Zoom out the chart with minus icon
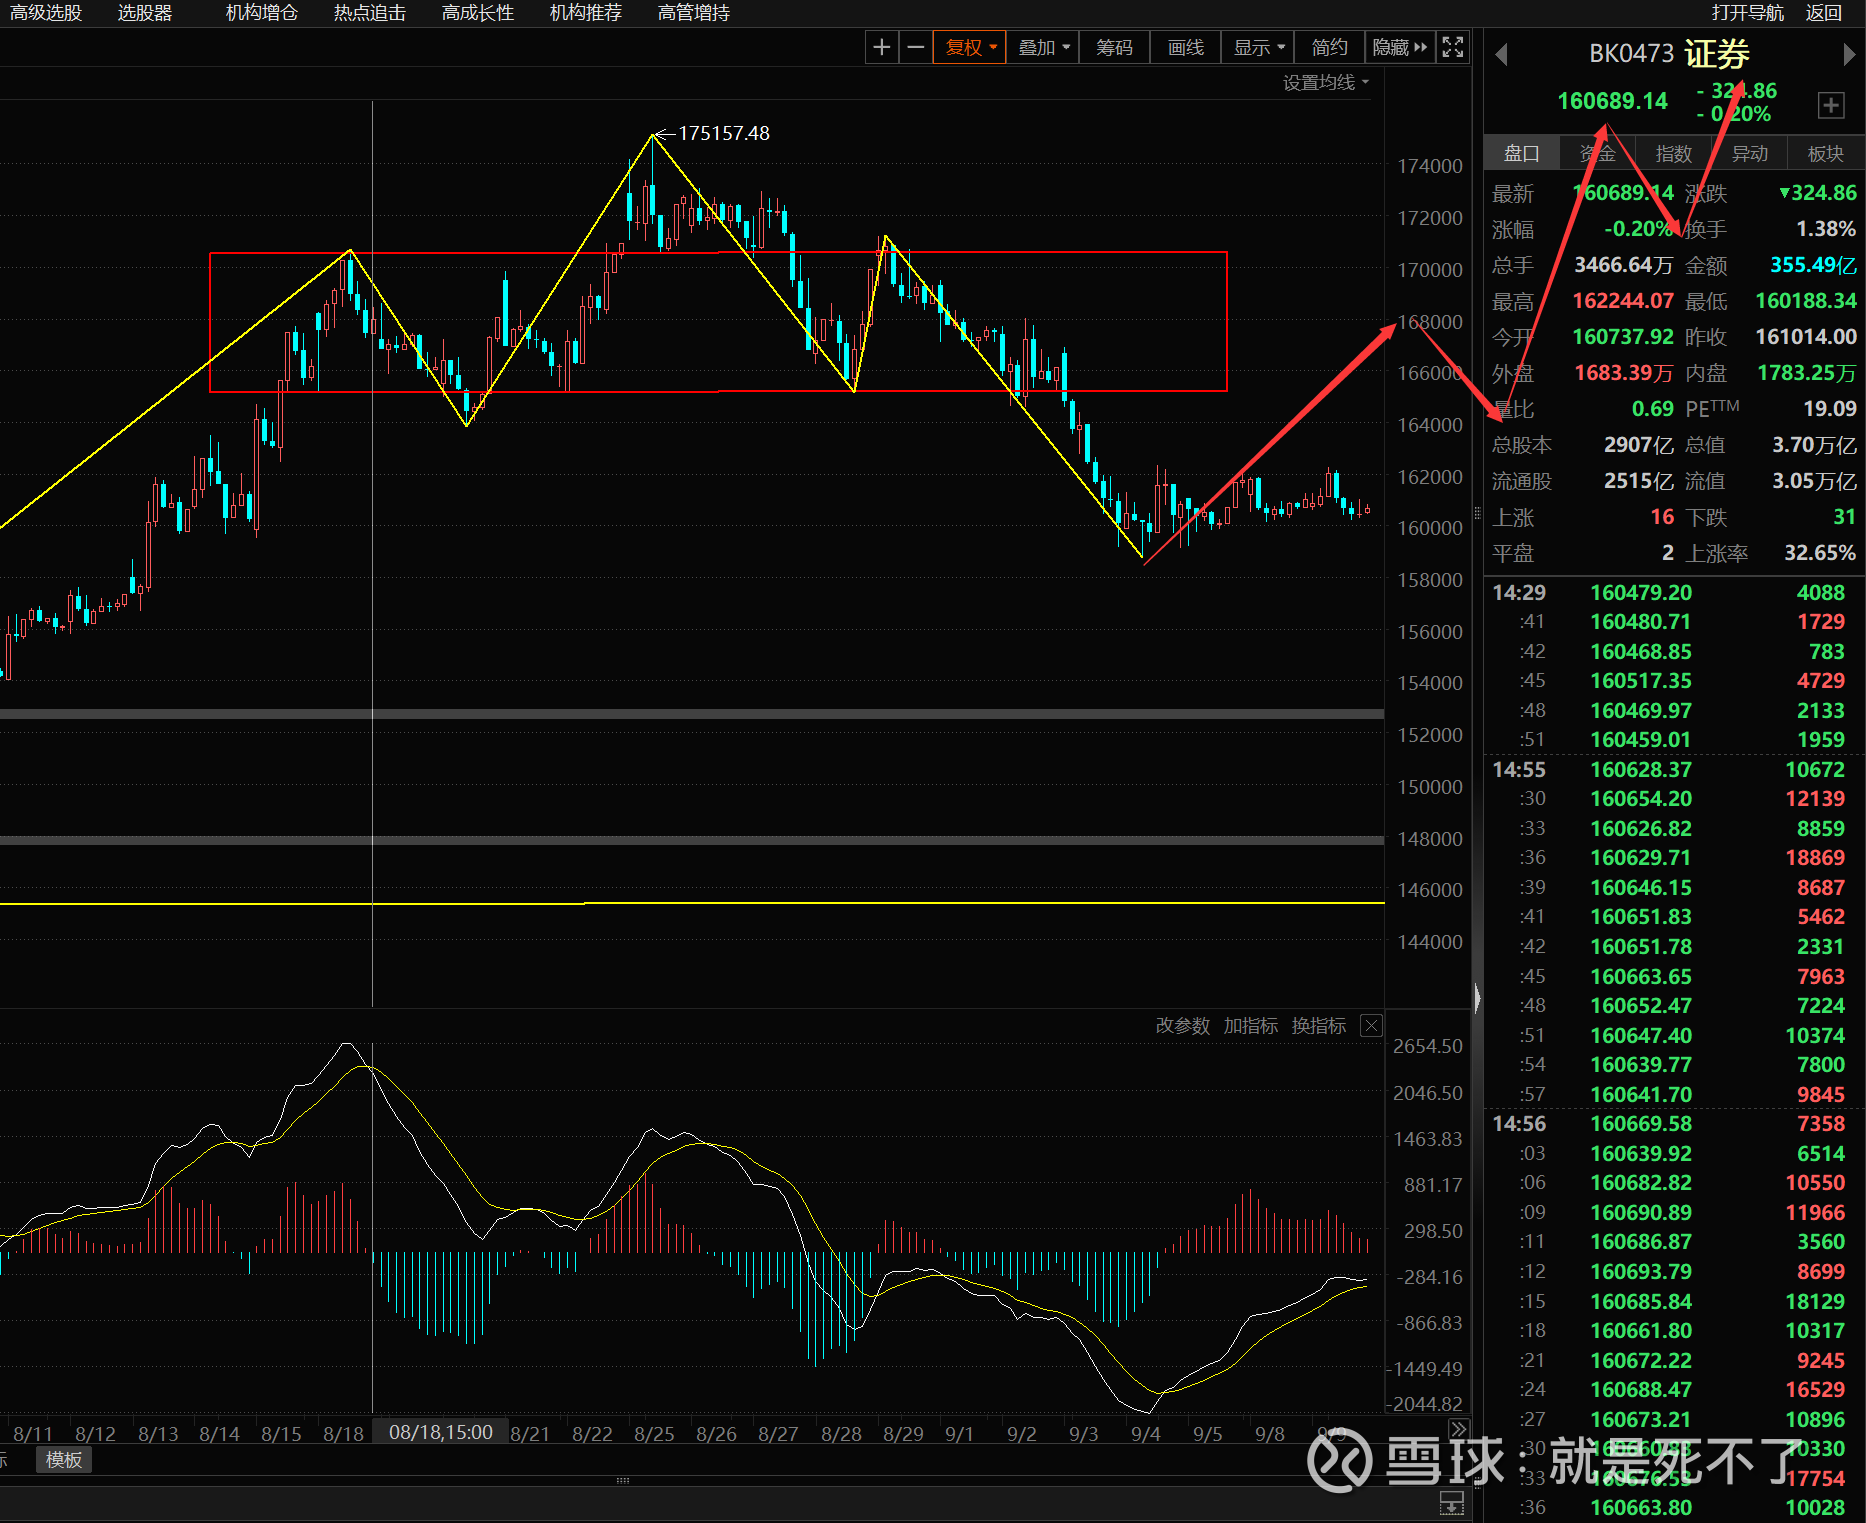The image size is (1866, 1523). 915,47
